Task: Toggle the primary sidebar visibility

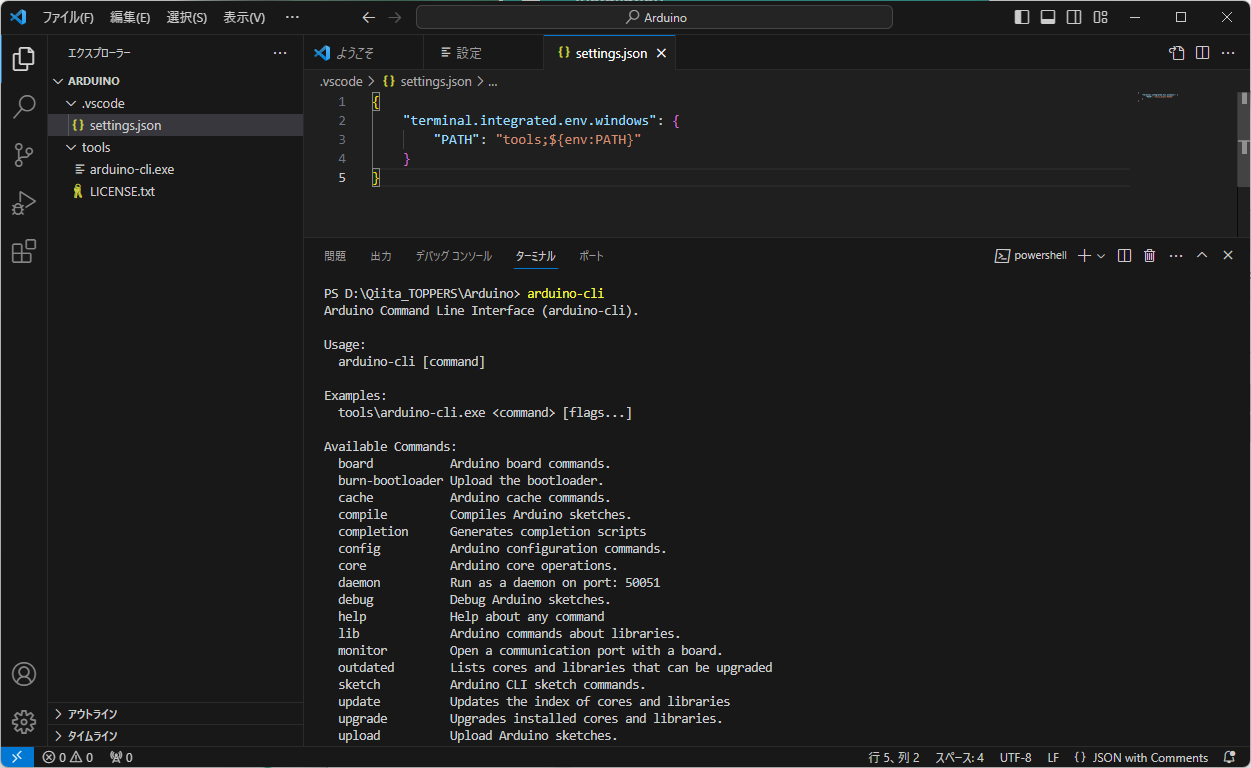Action: point(1022,17)
